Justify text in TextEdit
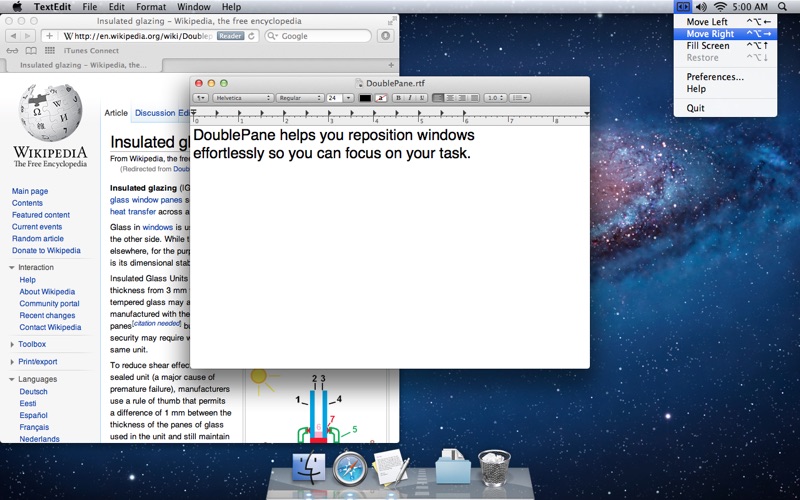This screenshot has width=800, height=500. (x=474, y=98)
